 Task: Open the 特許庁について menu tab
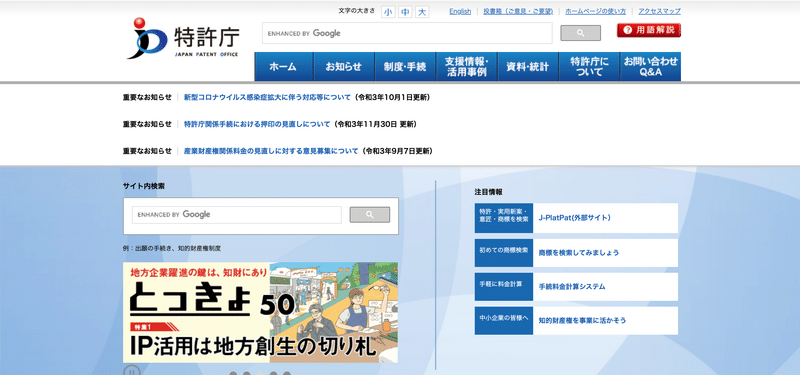point(589,67)
